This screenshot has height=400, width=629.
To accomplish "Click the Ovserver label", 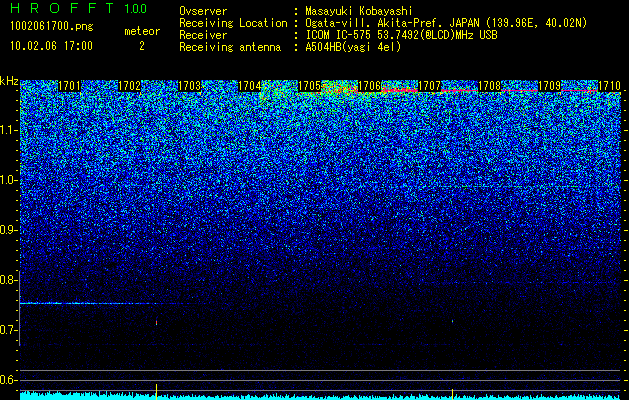I will pos(203,11).
